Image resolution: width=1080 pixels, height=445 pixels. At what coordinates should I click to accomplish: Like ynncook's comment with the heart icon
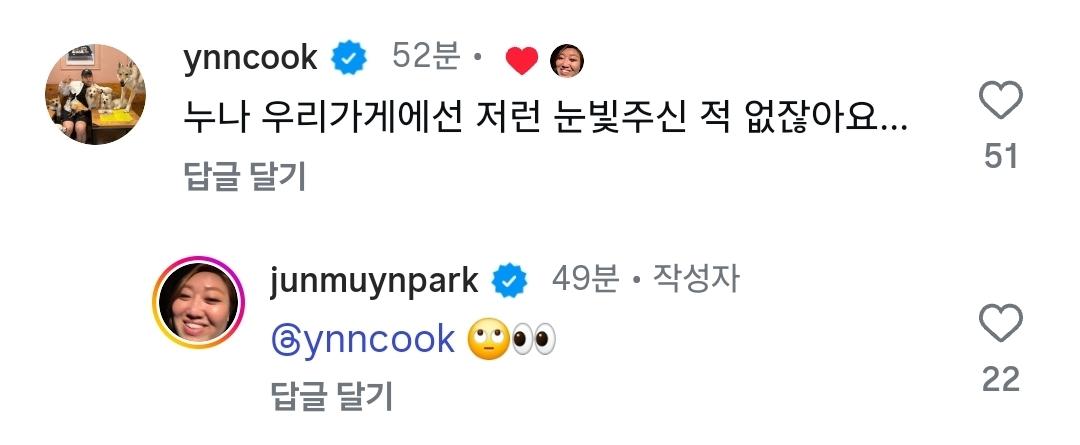point(1000,101)
